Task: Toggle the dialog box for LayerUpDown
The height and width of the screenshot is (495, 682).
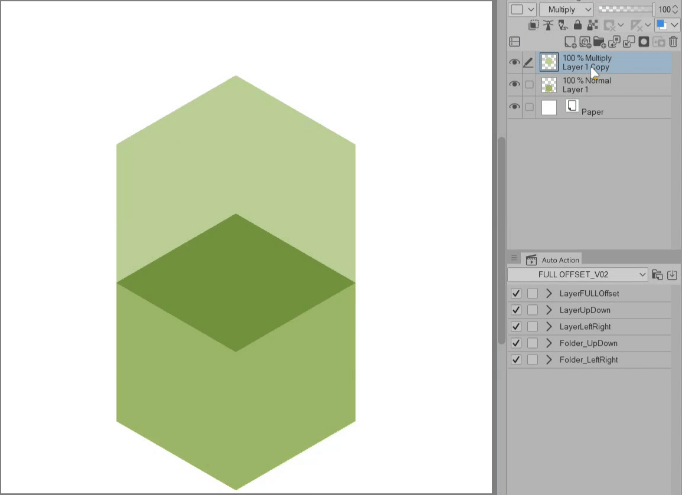Action: click(532, 310)
